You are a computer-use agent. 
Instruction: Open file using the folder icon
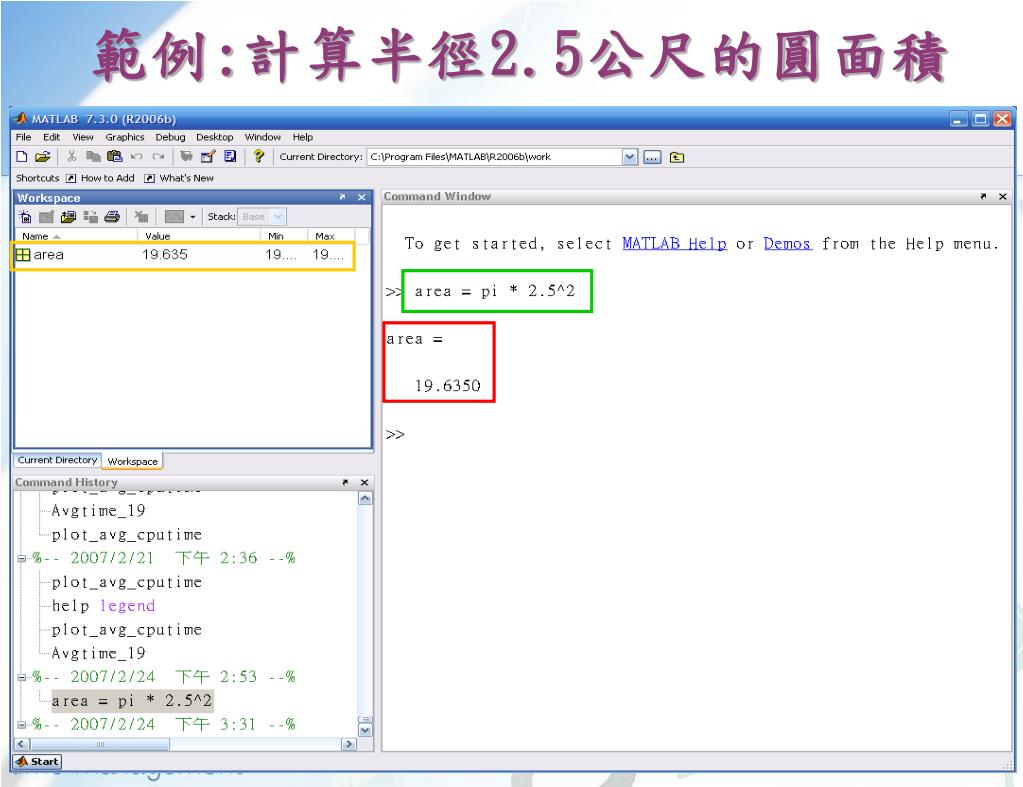[x=42, y=157]
